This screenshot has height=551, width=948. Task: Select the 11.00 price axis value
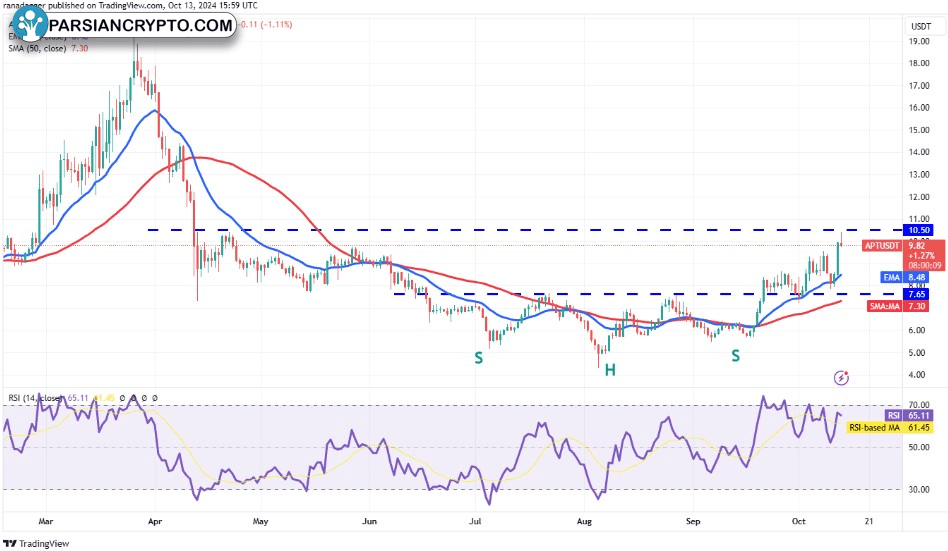click(918, 218)
